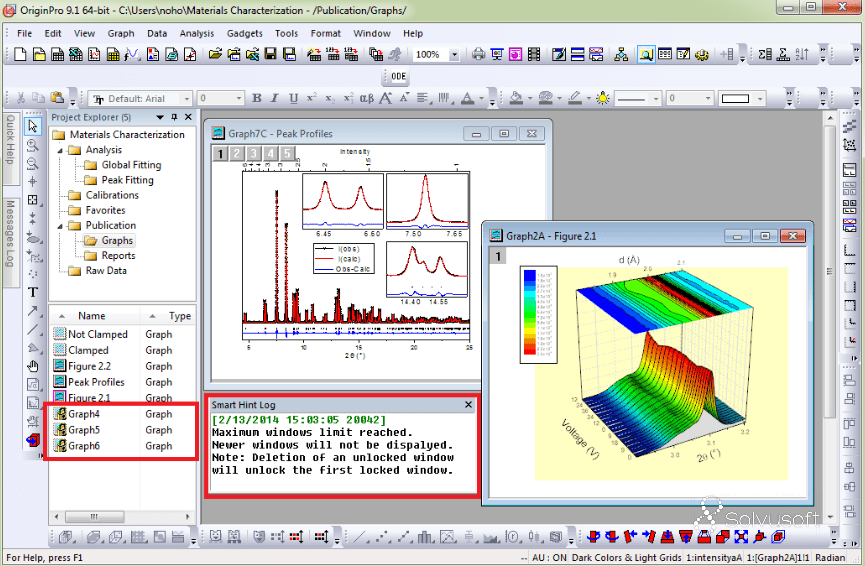This screenshot has width=865, height=566.
Task: Click the Line/Border Color pencil icon
Action: [x=575, y=98]
